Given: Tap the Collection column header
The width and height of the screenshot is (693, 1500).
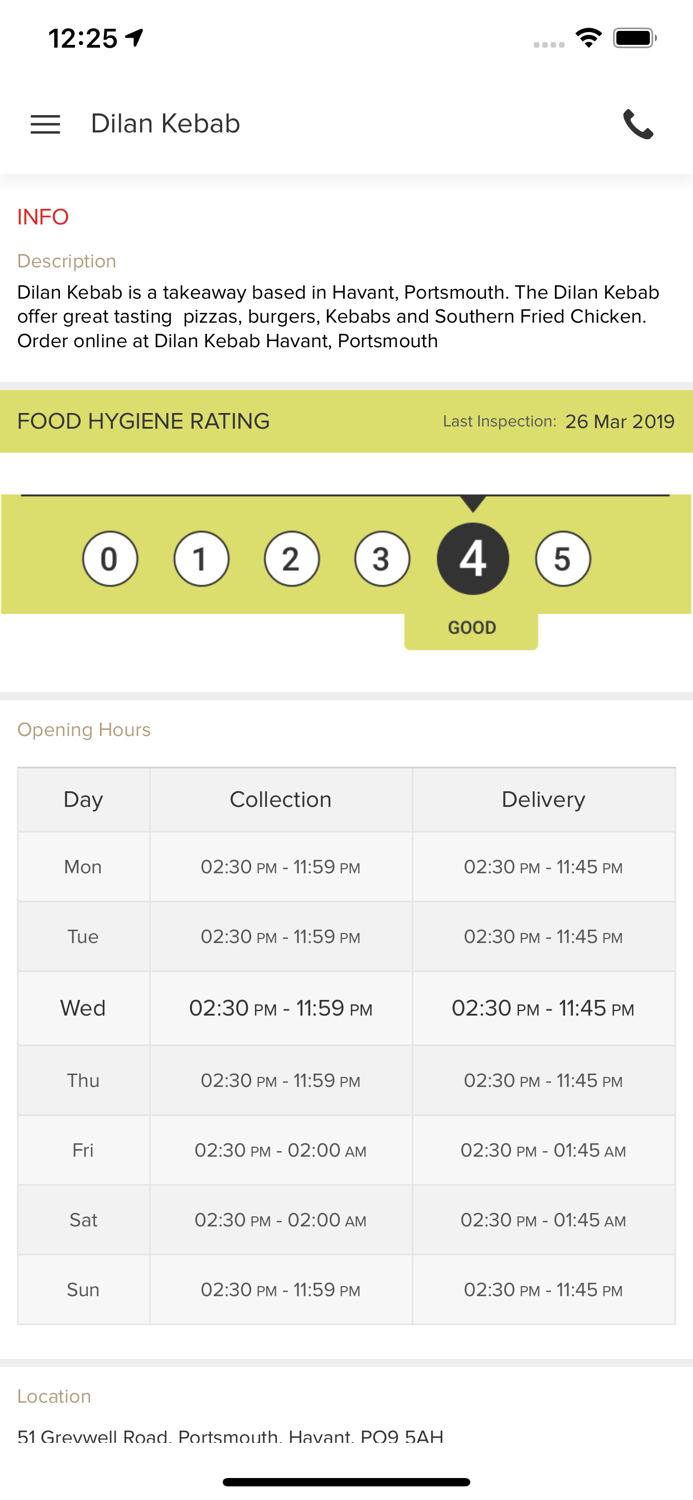Looking at the screenshot, I should point(280,799).
